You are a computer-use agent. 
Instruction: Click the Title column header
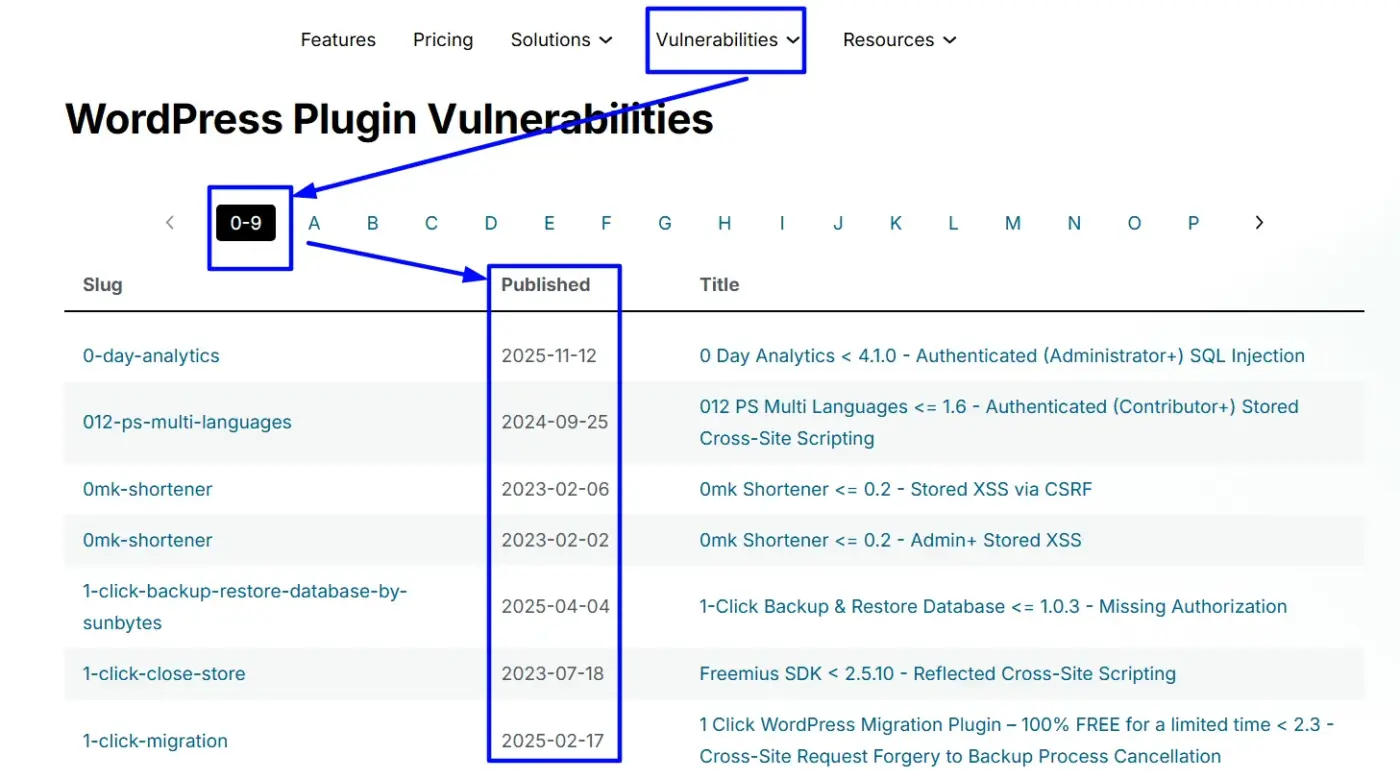pos(719,285)
